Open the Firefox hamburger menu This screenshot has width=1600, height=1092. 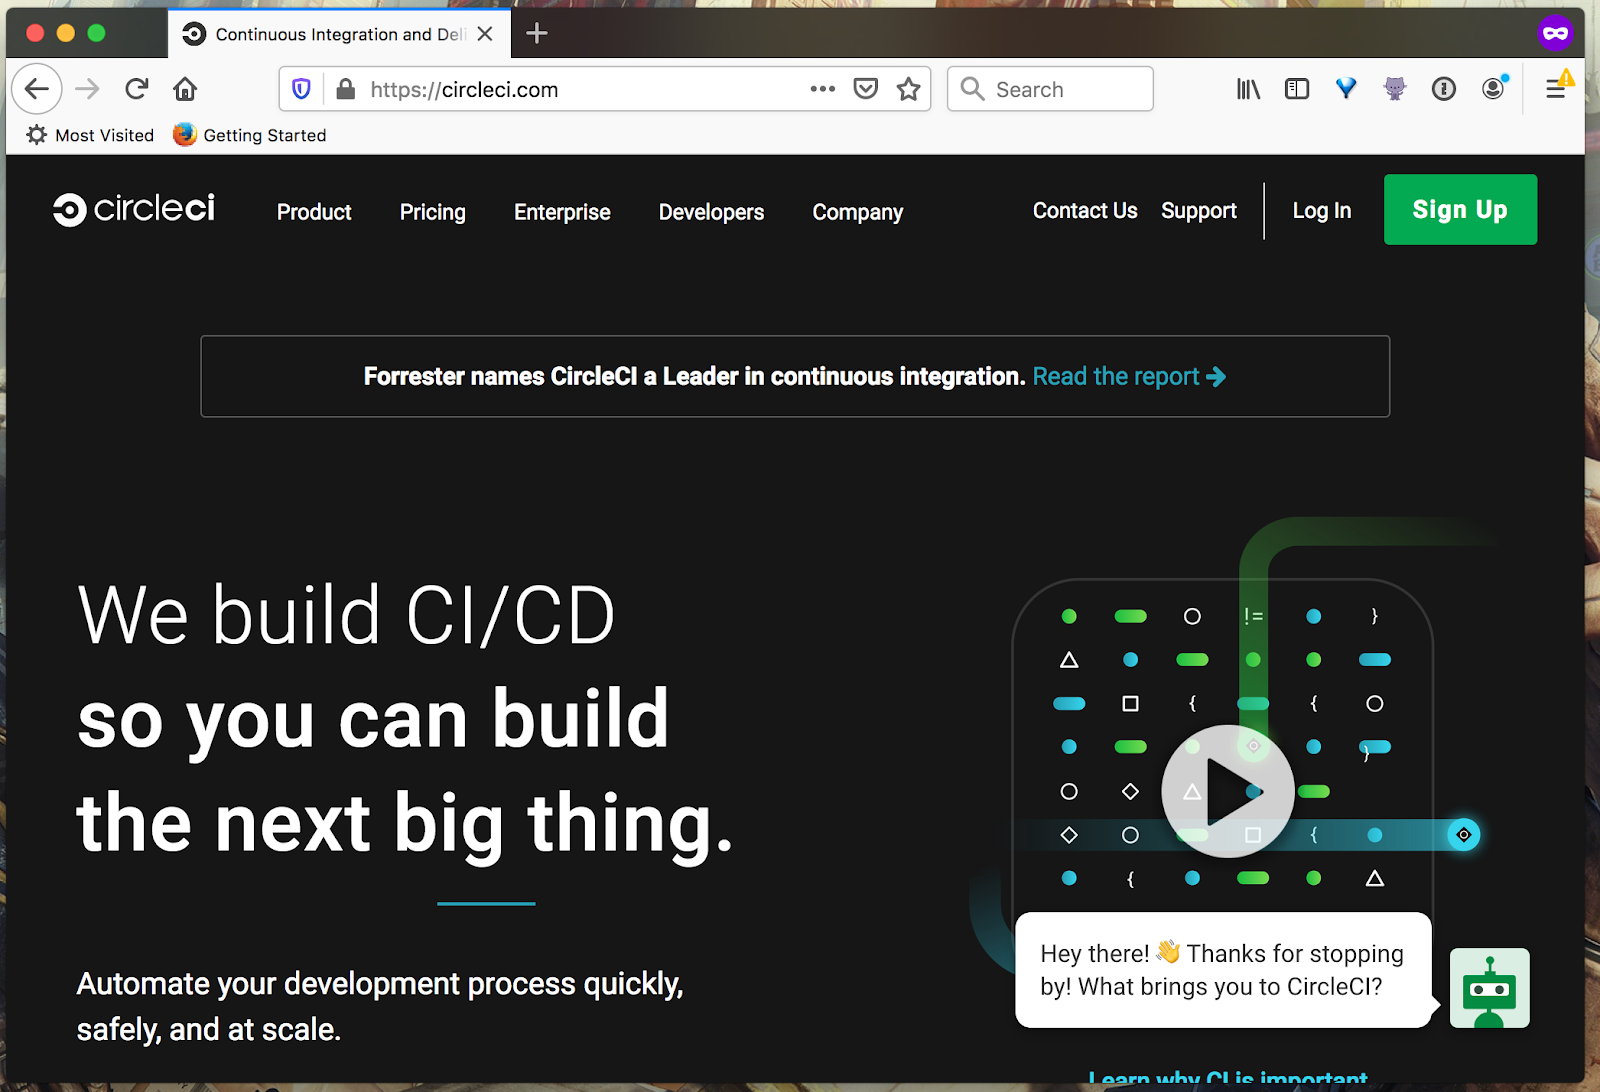(x=1556, y=89)
